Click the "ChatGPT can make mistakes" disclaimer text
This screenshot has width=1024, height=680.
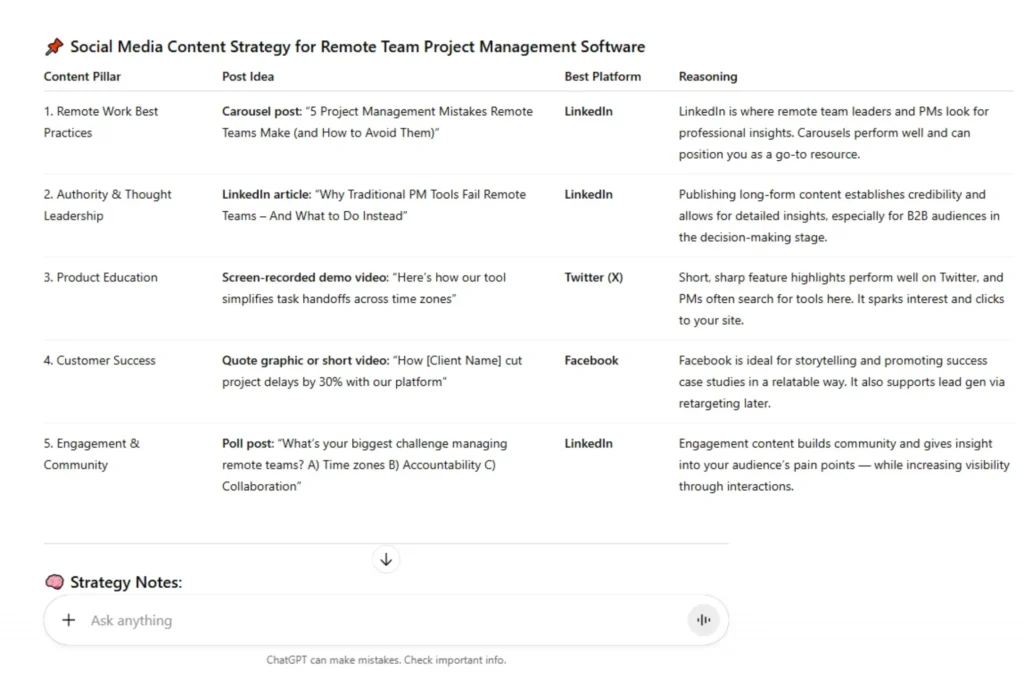click(386, 660)
